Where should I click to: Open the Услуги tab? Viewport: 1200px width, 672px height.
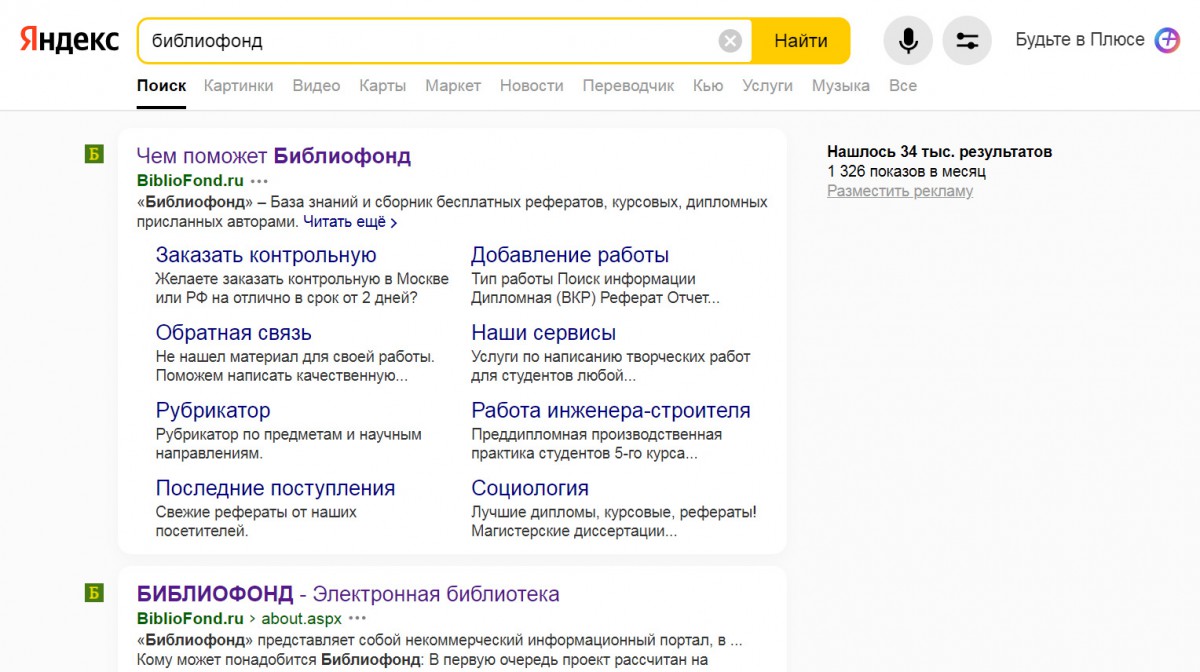point(768,86)
